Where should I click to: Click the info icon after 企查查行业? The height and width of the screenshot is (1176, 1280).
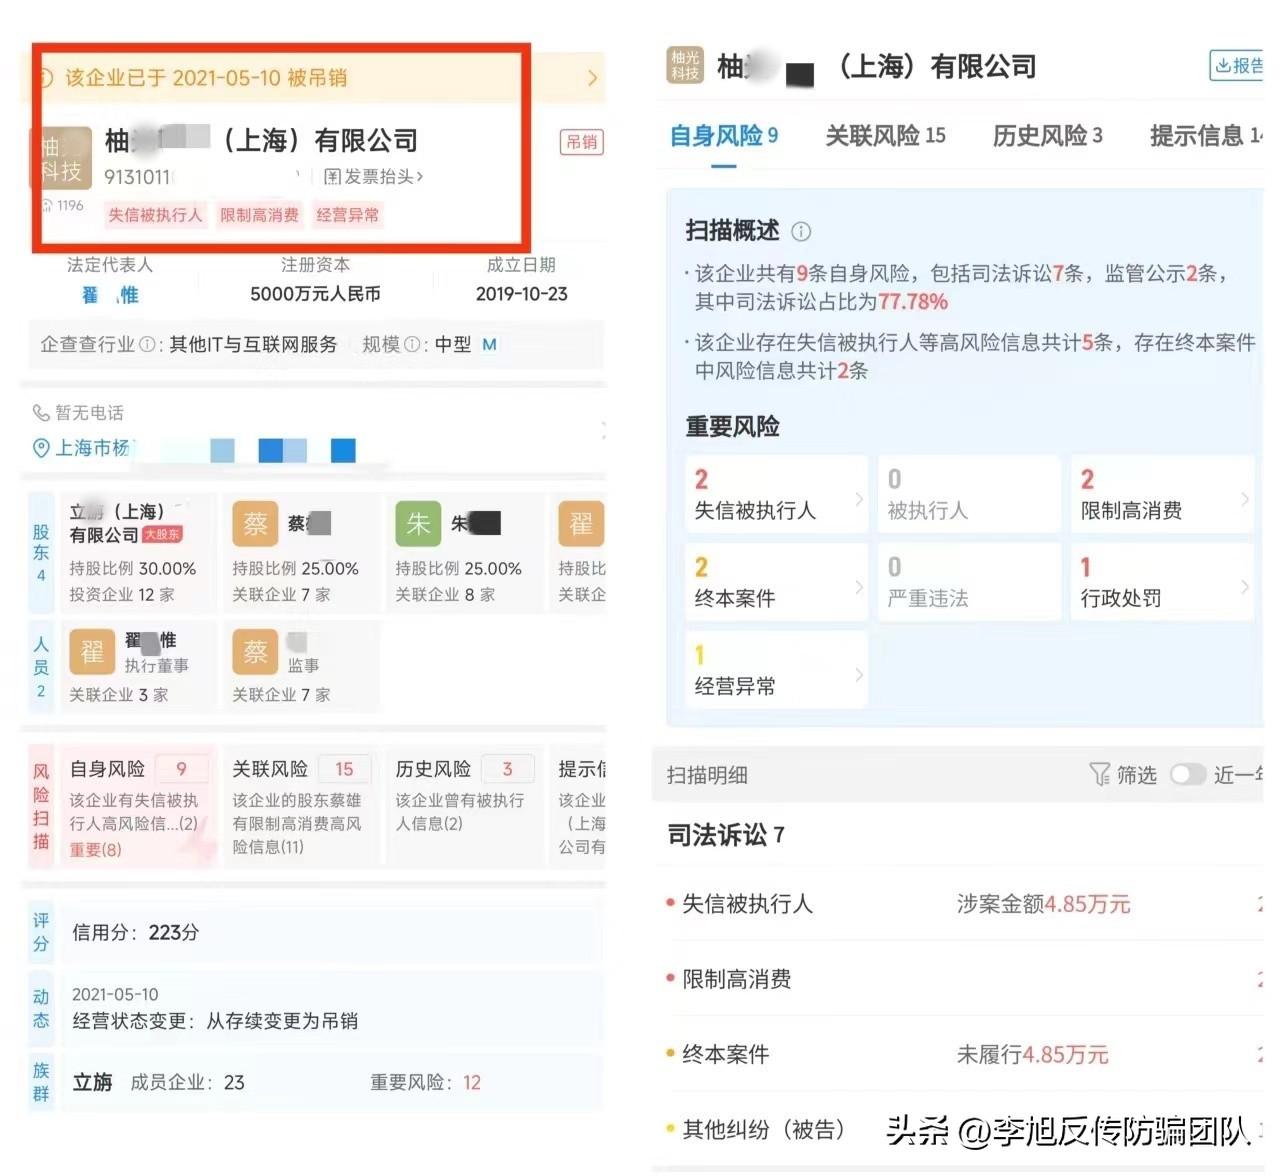click(148, 345)
